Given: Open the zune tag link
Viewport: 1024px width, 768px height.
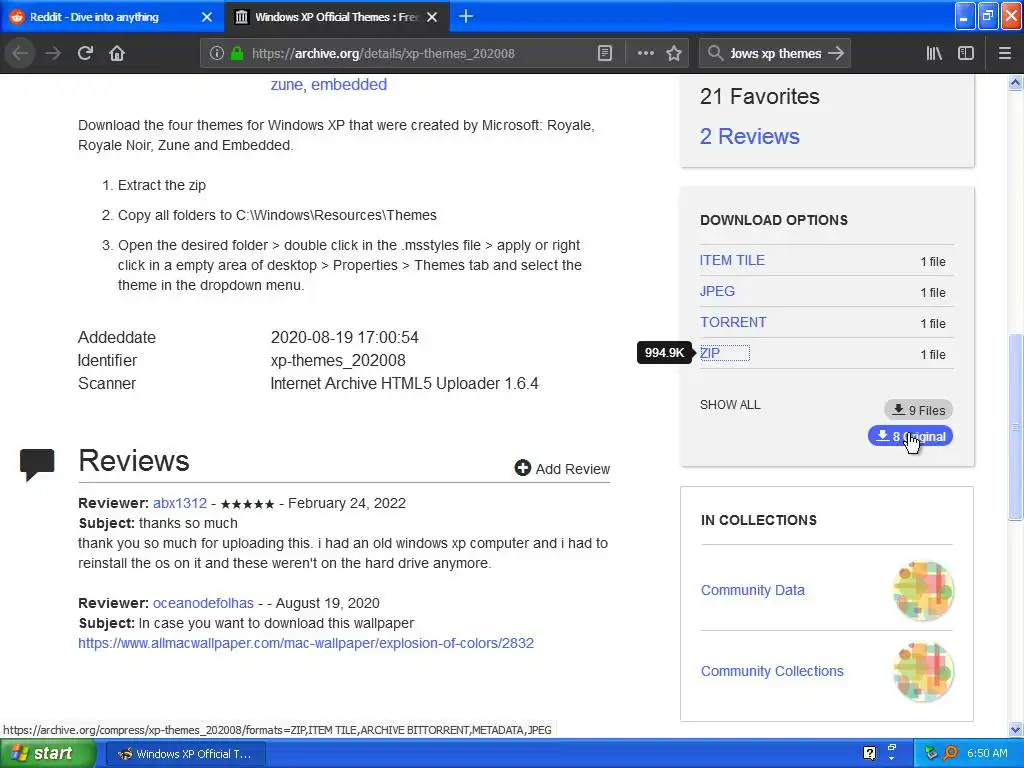Looking at the screenshot, I should tap(287, 85).
